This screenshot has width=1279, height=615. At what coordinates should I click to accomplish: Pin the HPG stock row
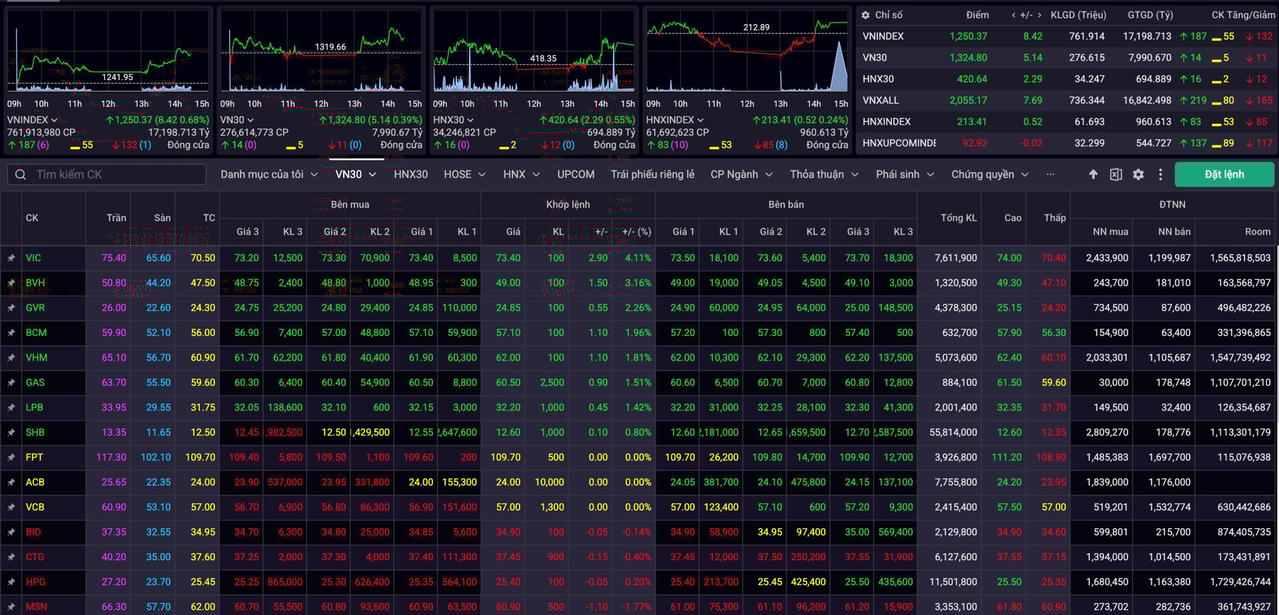(11, 582)
